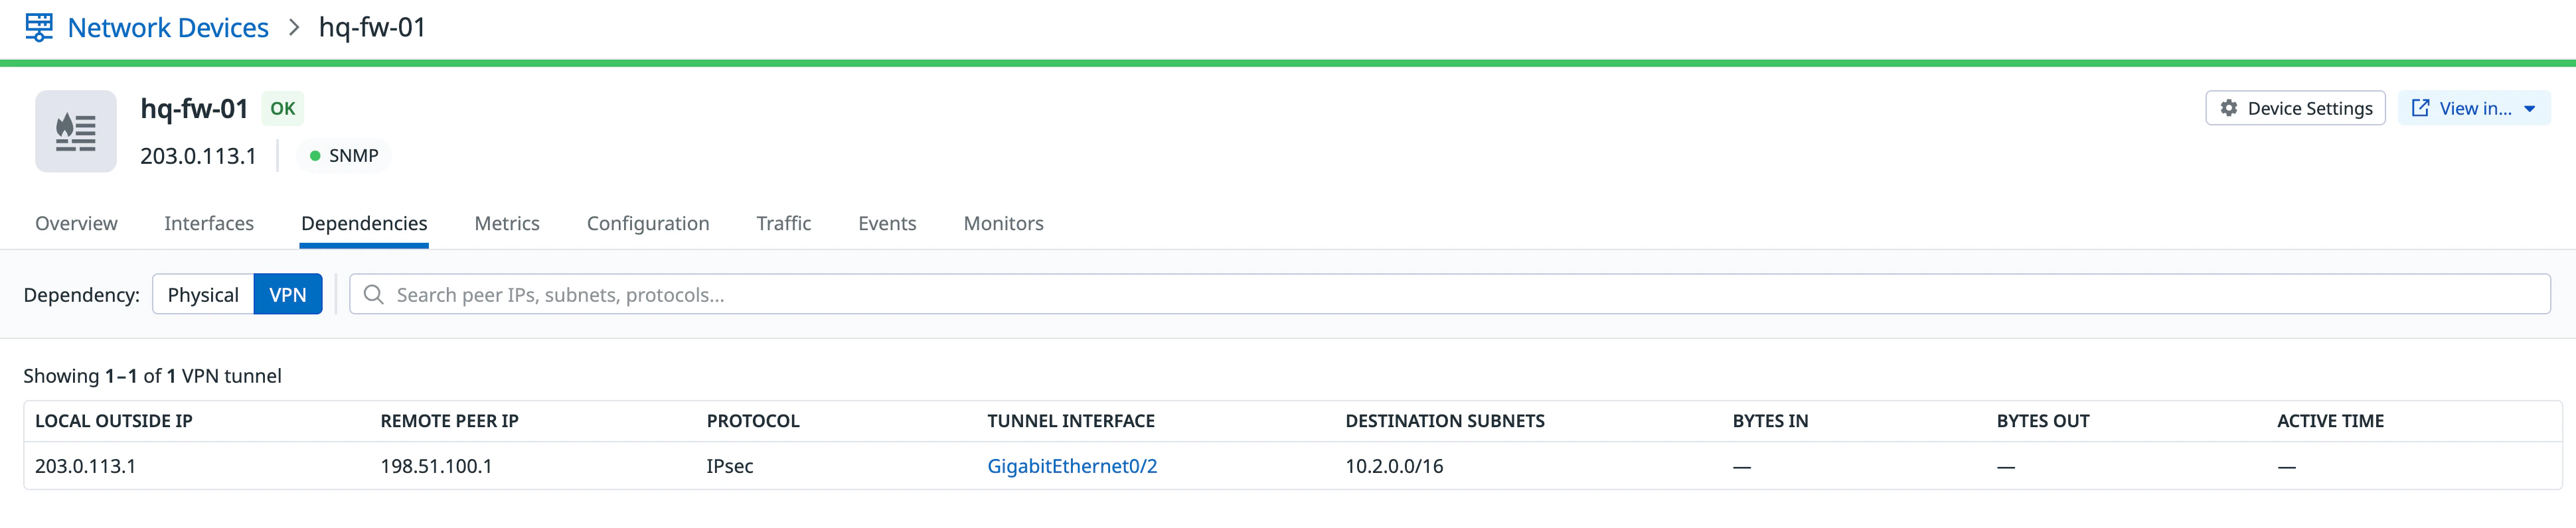This screenshot has width=2576, height=528.
Task: Click the Device Settings button
Action: coord(2295,108)
